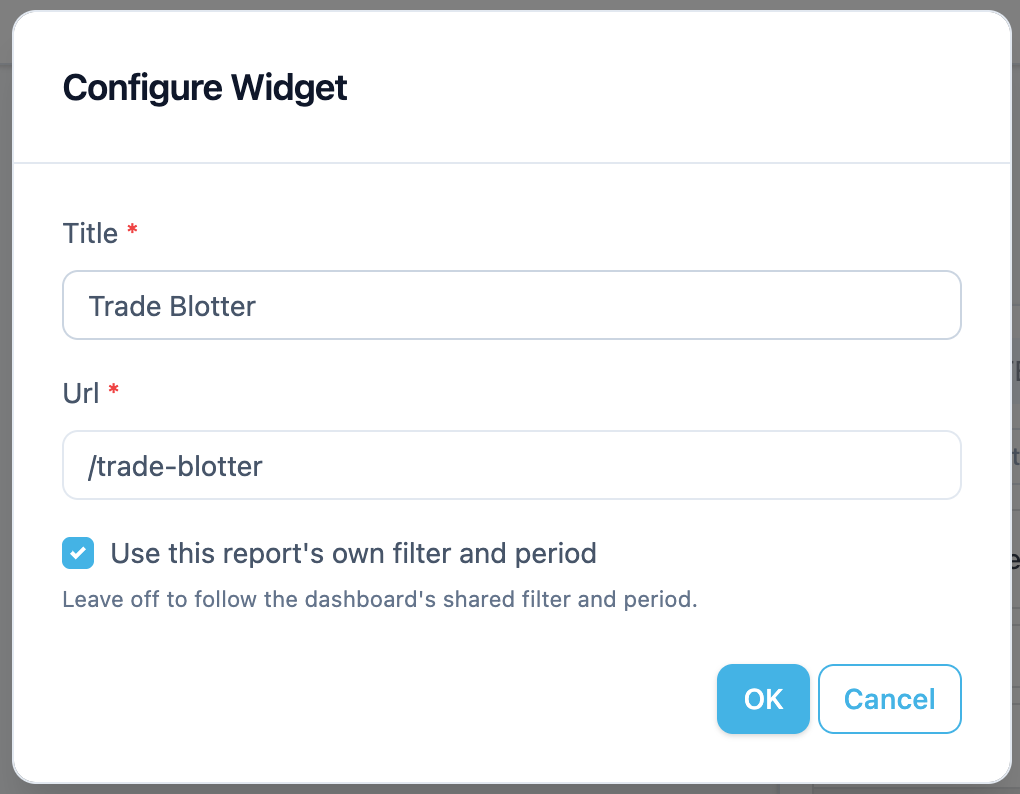This screenshot has height=794, width=1020.
Task: Click the OK button
Action: (x=763, y=699)
